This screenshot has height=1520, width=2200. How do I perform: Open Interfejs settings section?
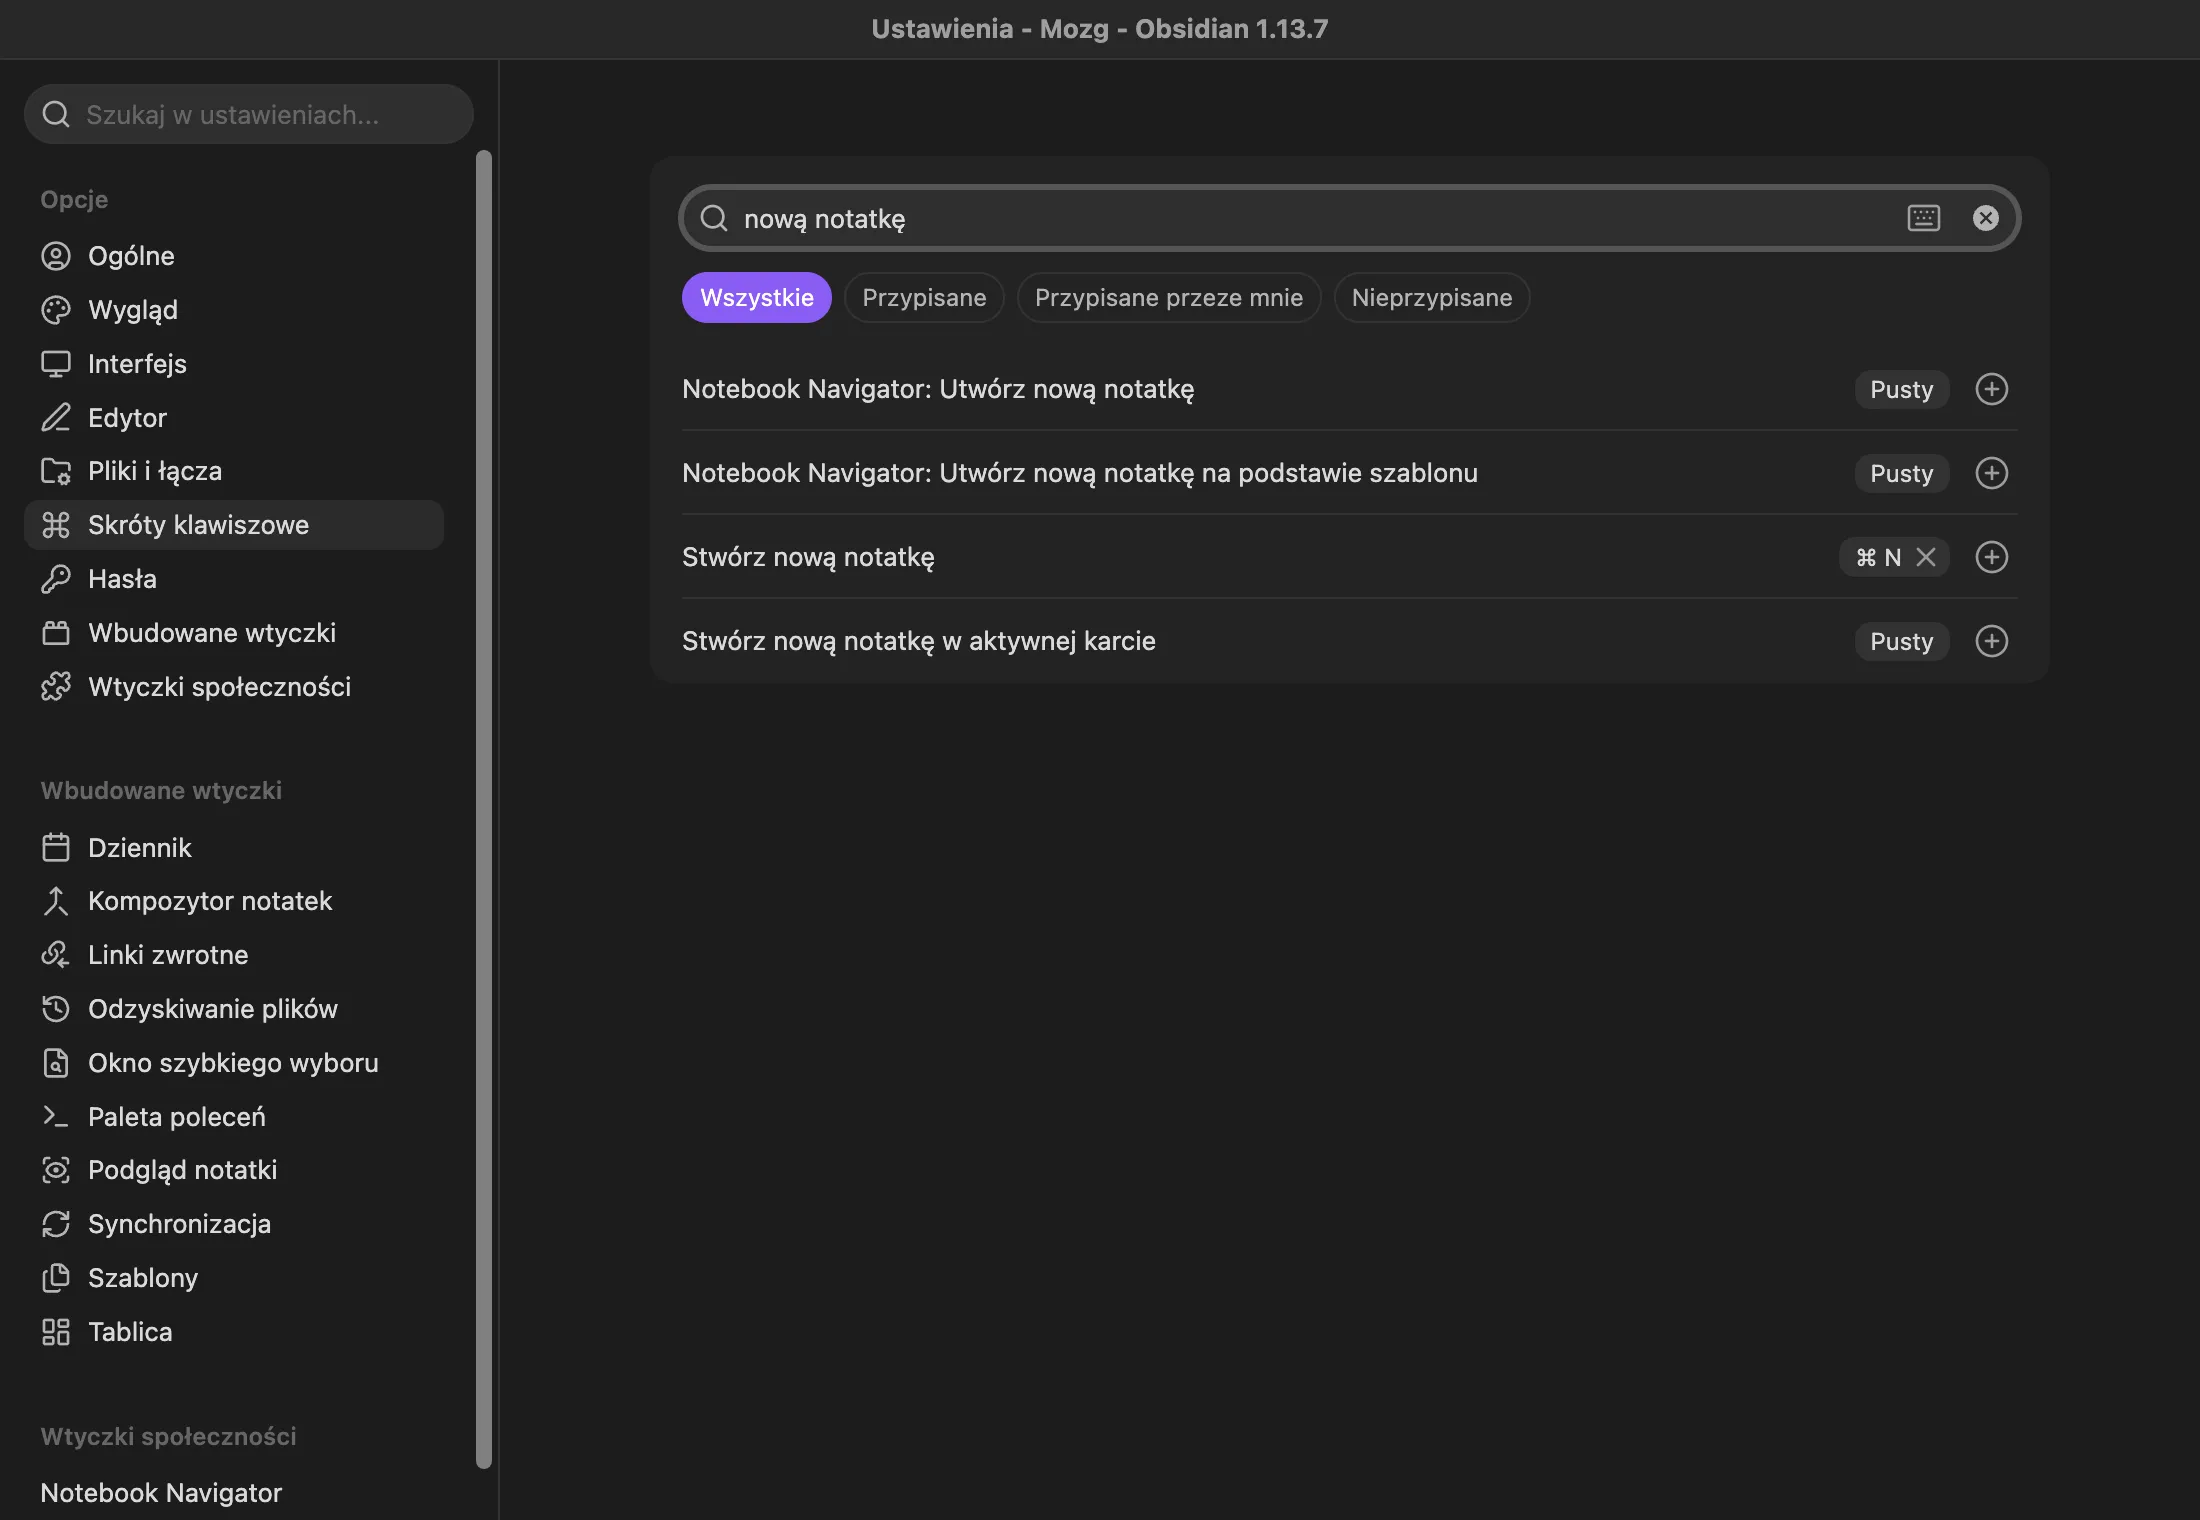point(234,364)
